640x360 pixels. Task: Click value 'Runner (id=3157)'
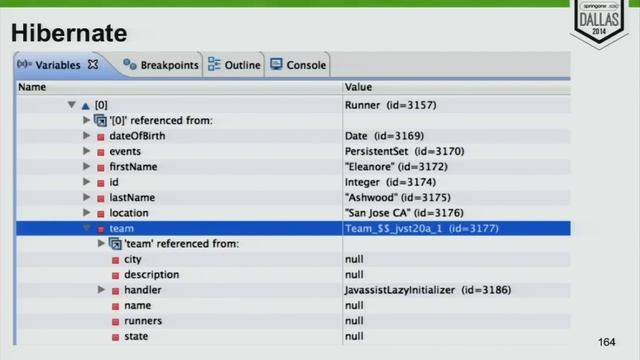391,105
